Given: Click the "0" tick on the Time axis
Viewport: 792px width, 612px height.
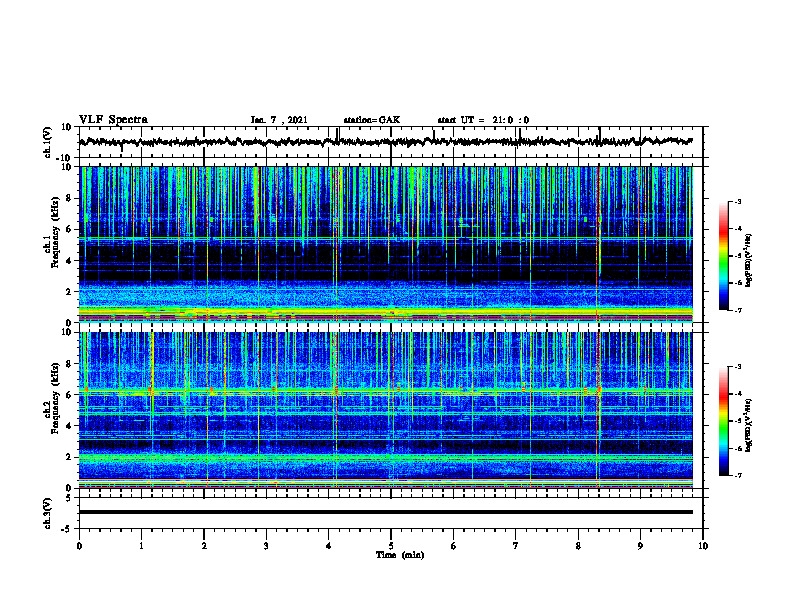Looking at the screenshot, I should [x=79, y=546].
